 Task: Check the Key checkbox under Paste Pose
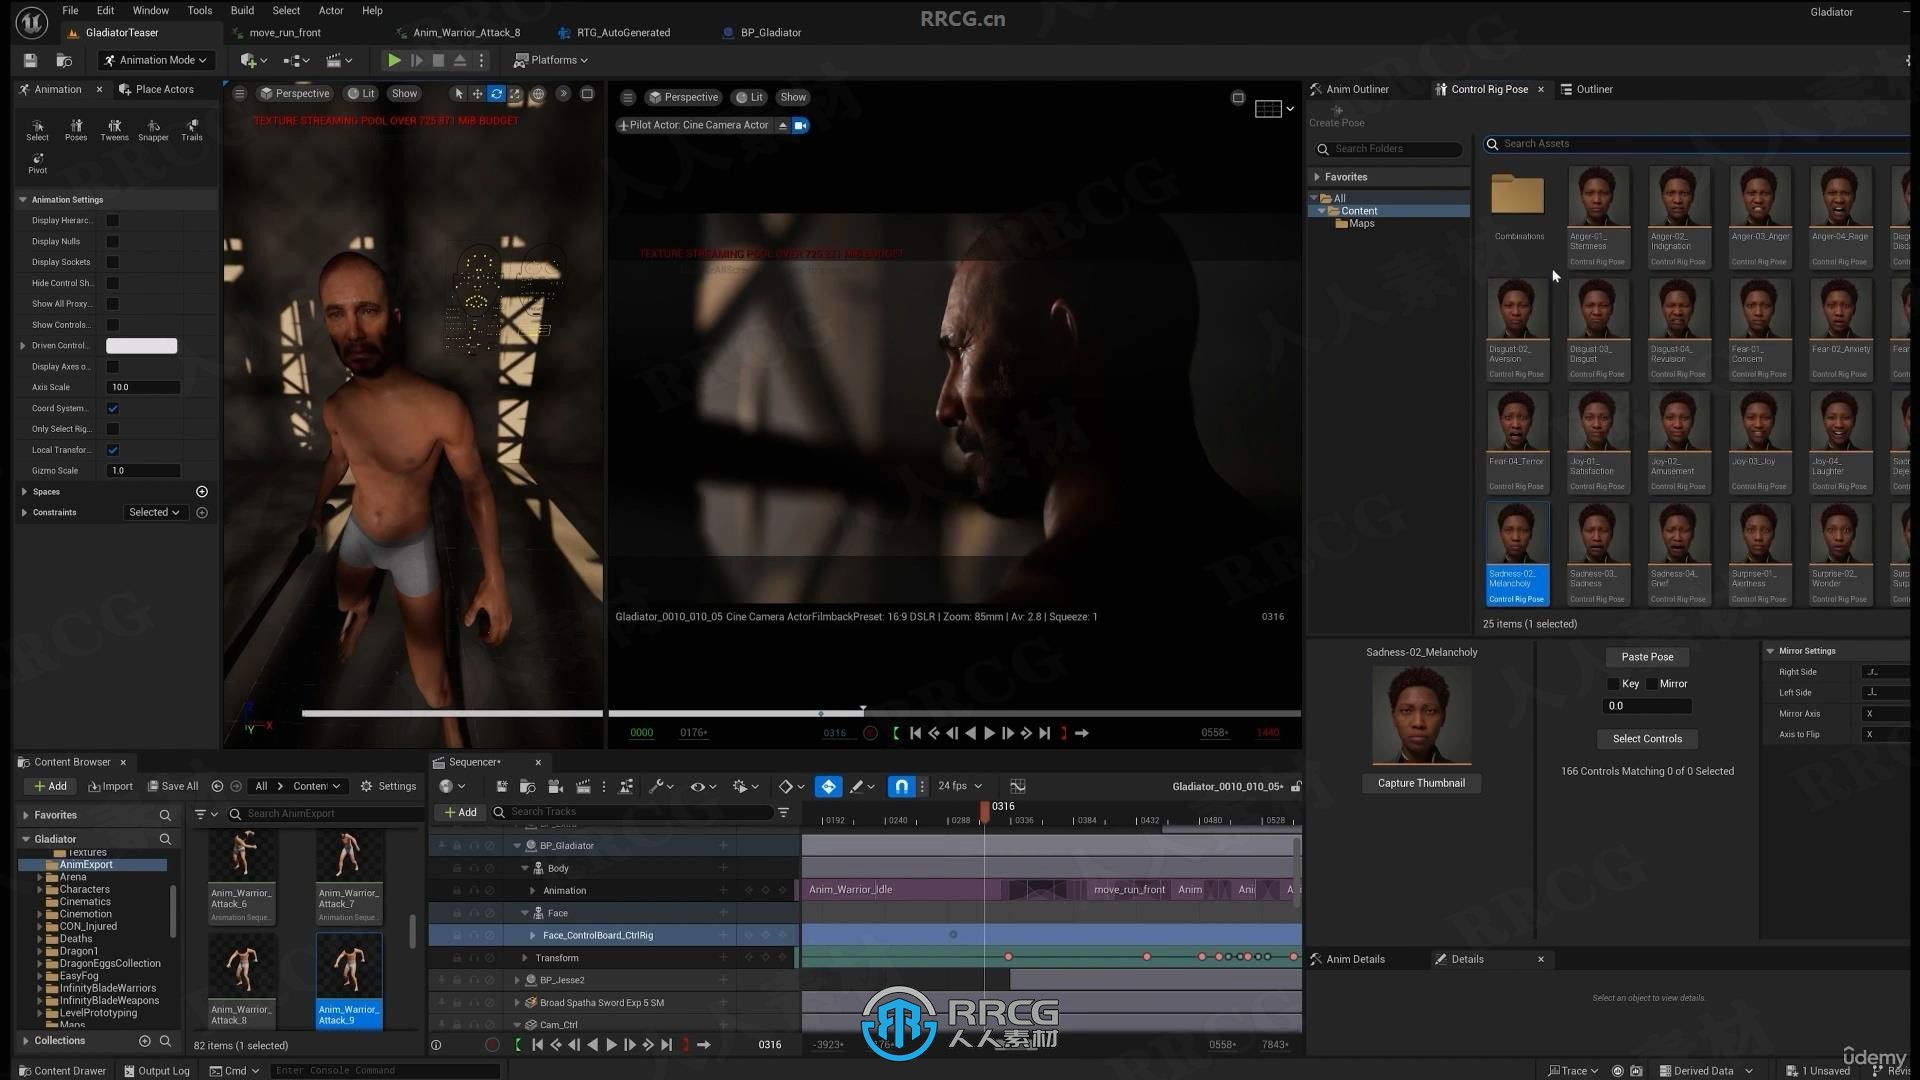click(1613, 684)
